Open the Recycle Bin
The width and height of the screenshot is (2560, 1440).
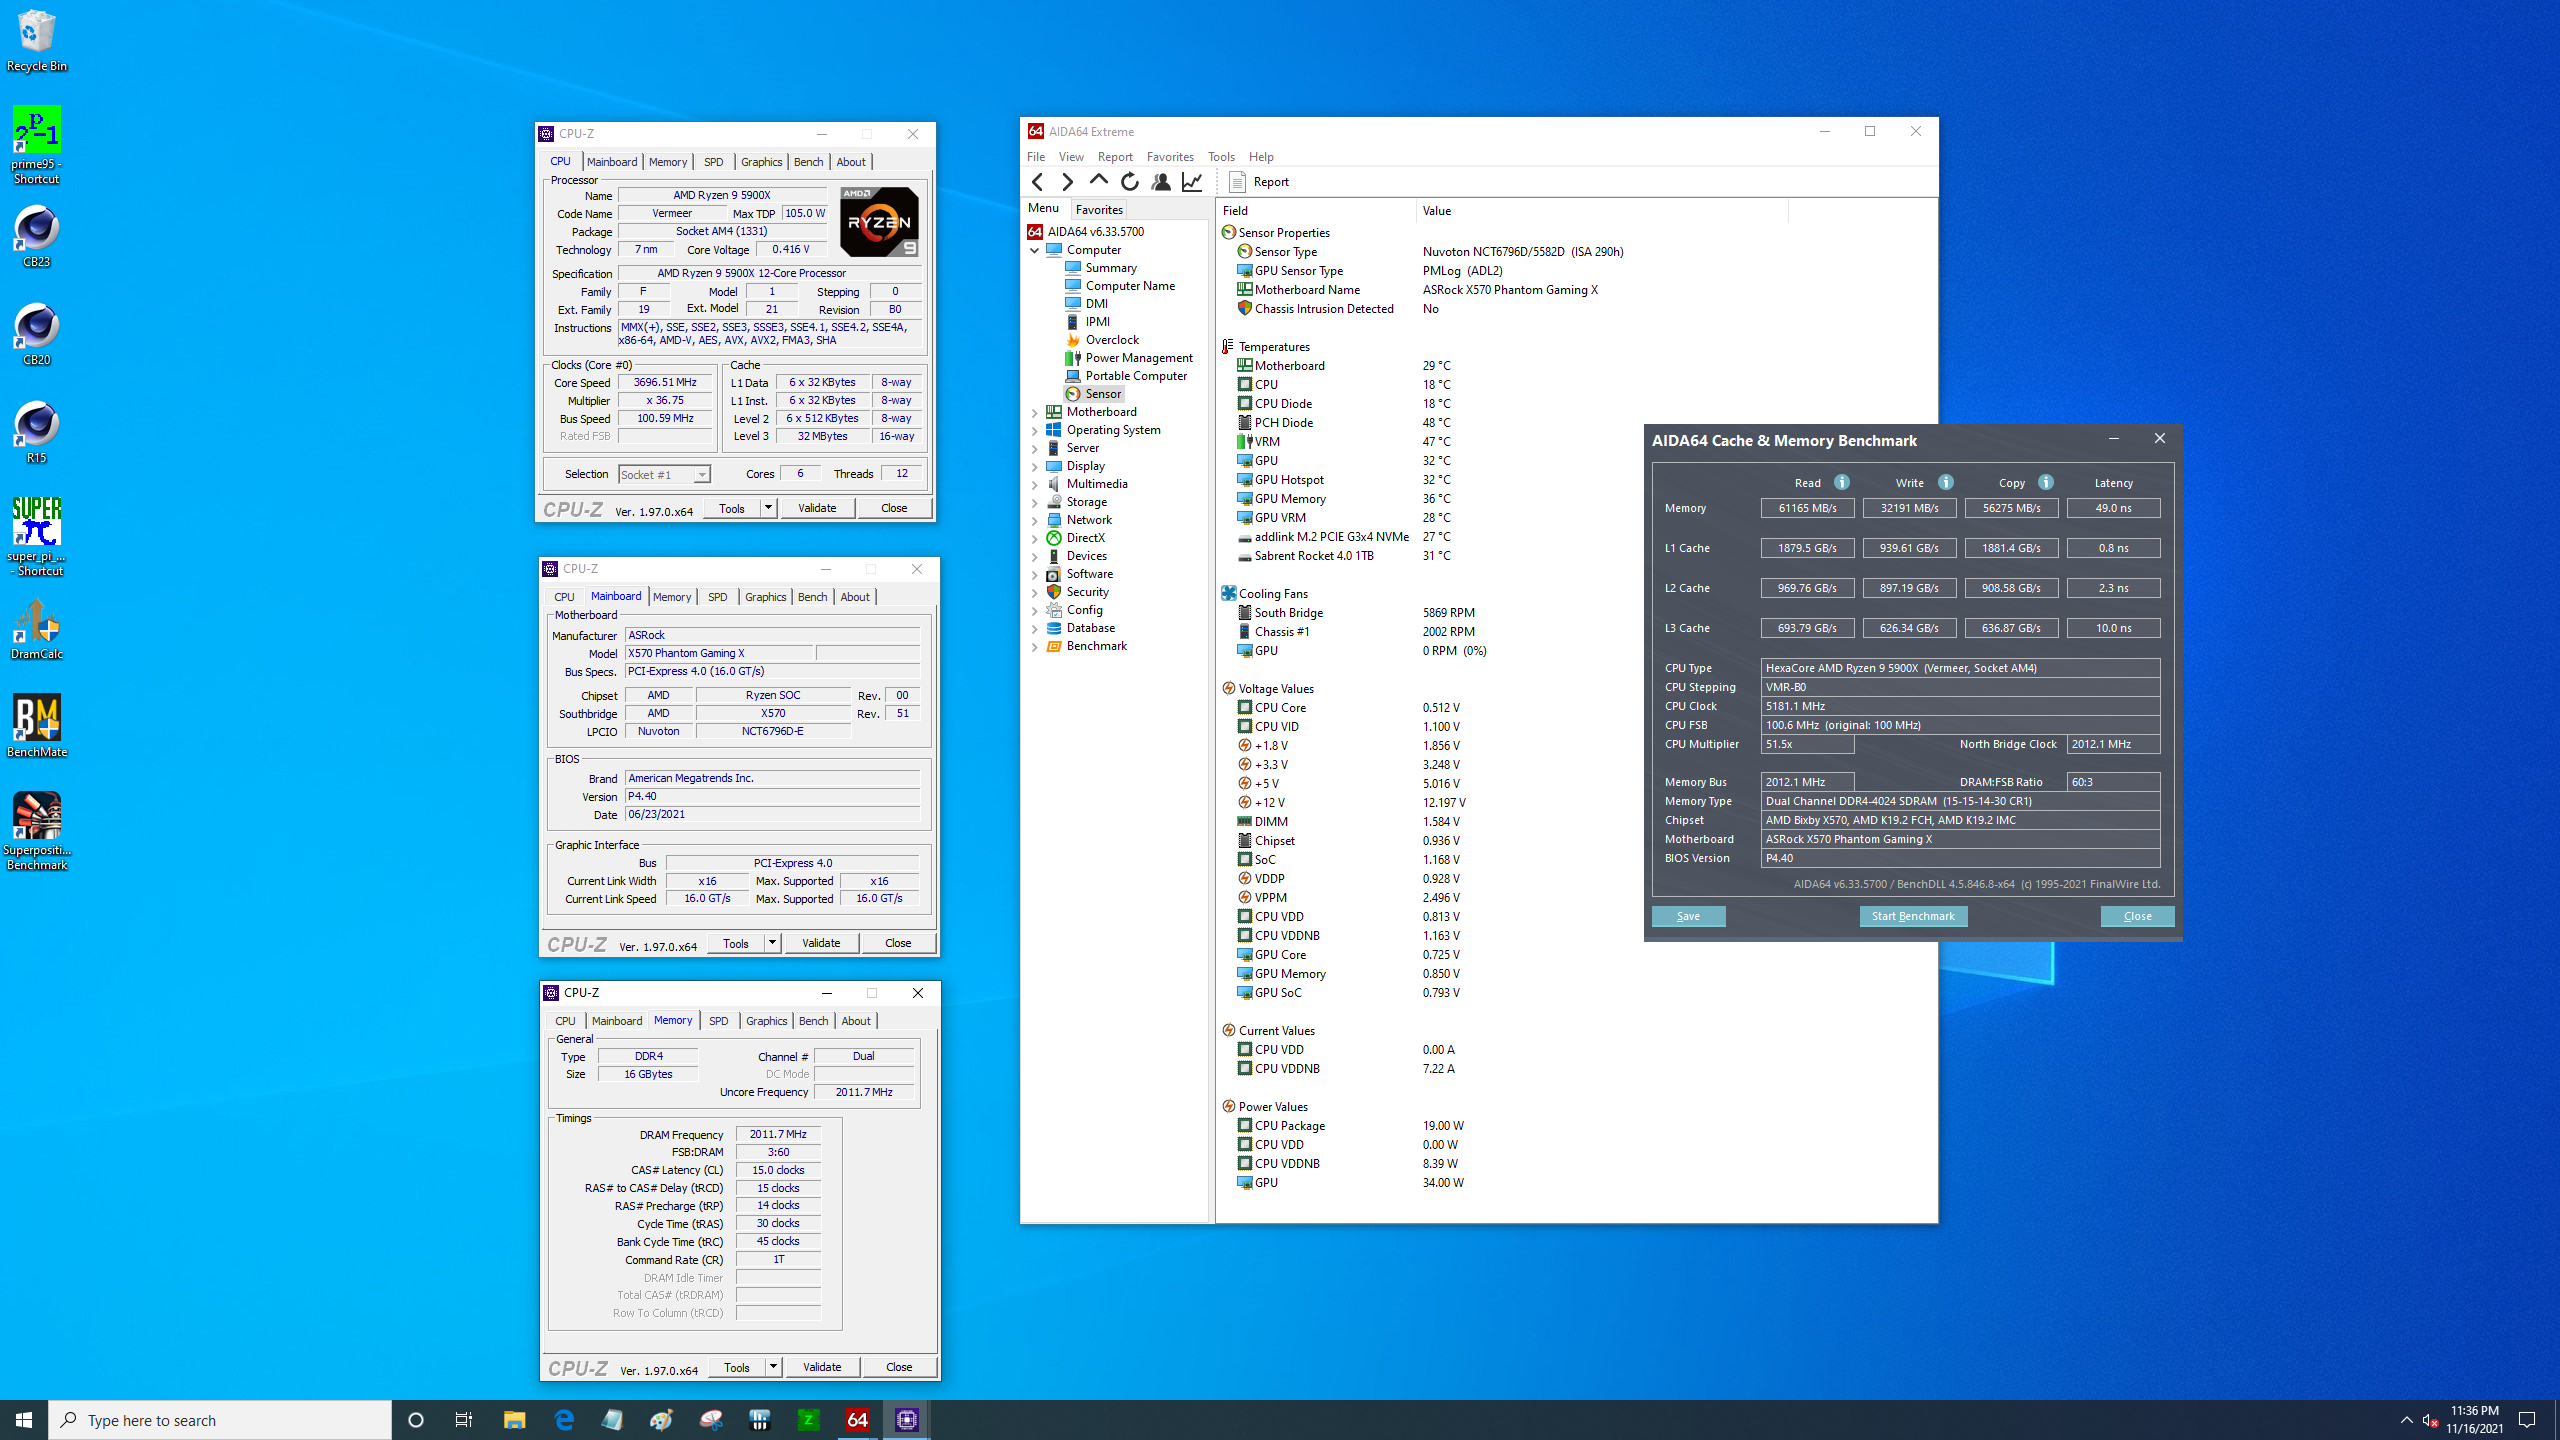[x=36, y=41]
